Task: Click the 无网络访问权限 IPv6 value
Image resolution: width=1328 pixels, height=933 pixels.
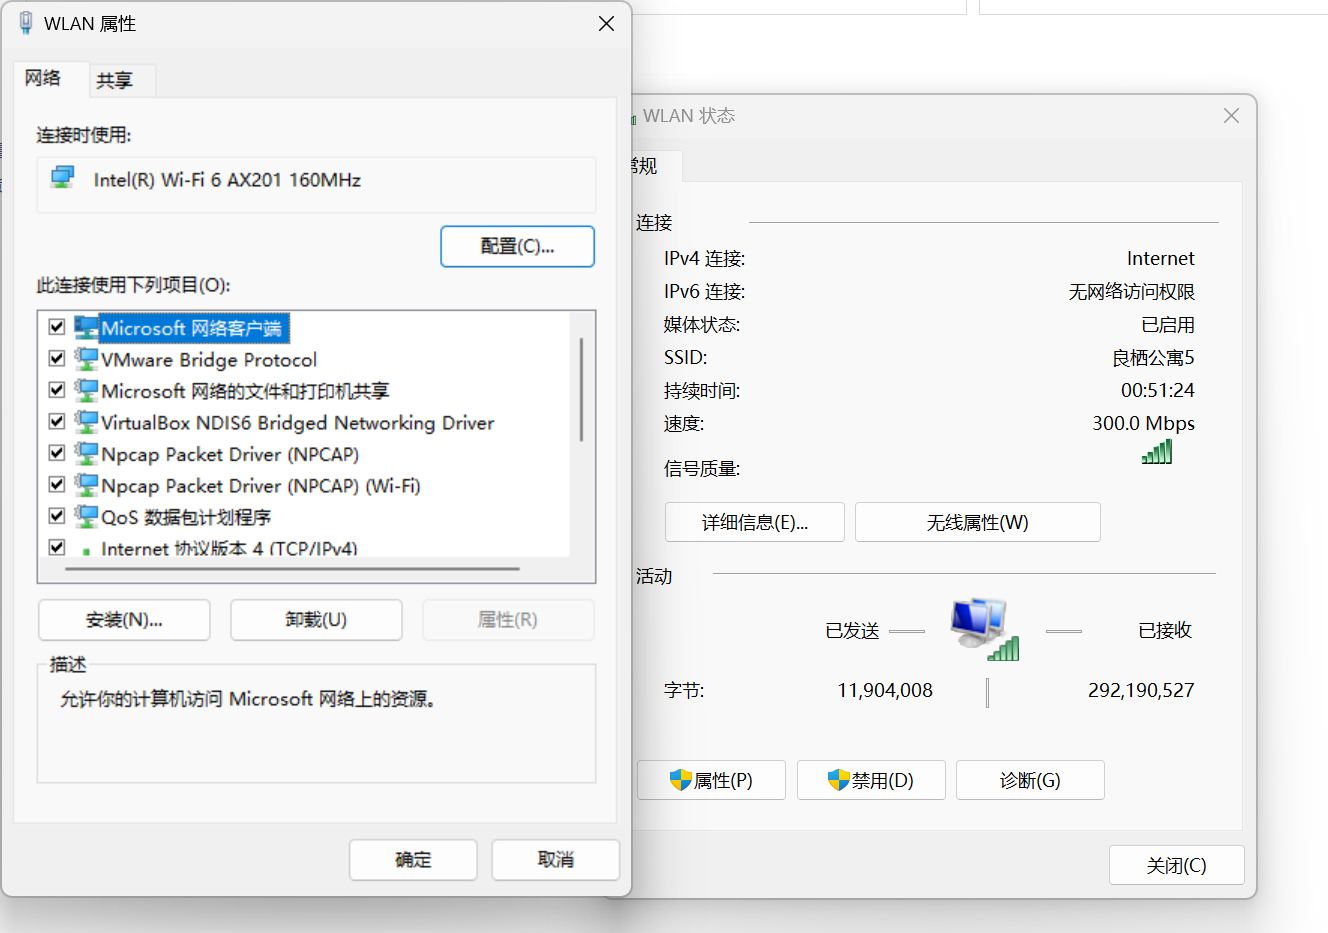Action: [1131, 291]
